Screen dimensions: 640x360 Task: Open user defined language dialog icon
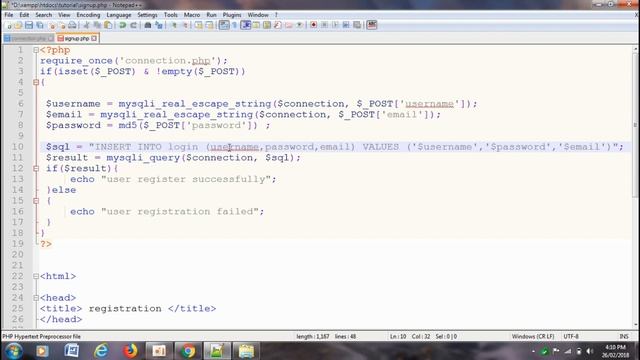[x=256, y=25]
